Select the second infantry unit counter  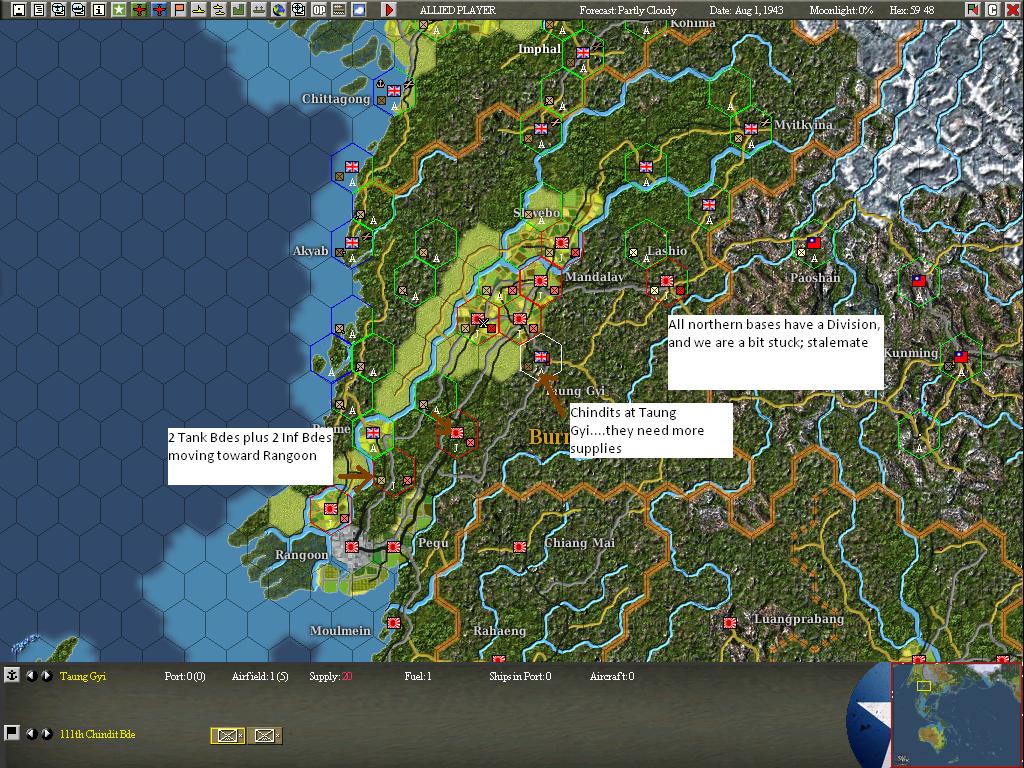pos(264,735)
